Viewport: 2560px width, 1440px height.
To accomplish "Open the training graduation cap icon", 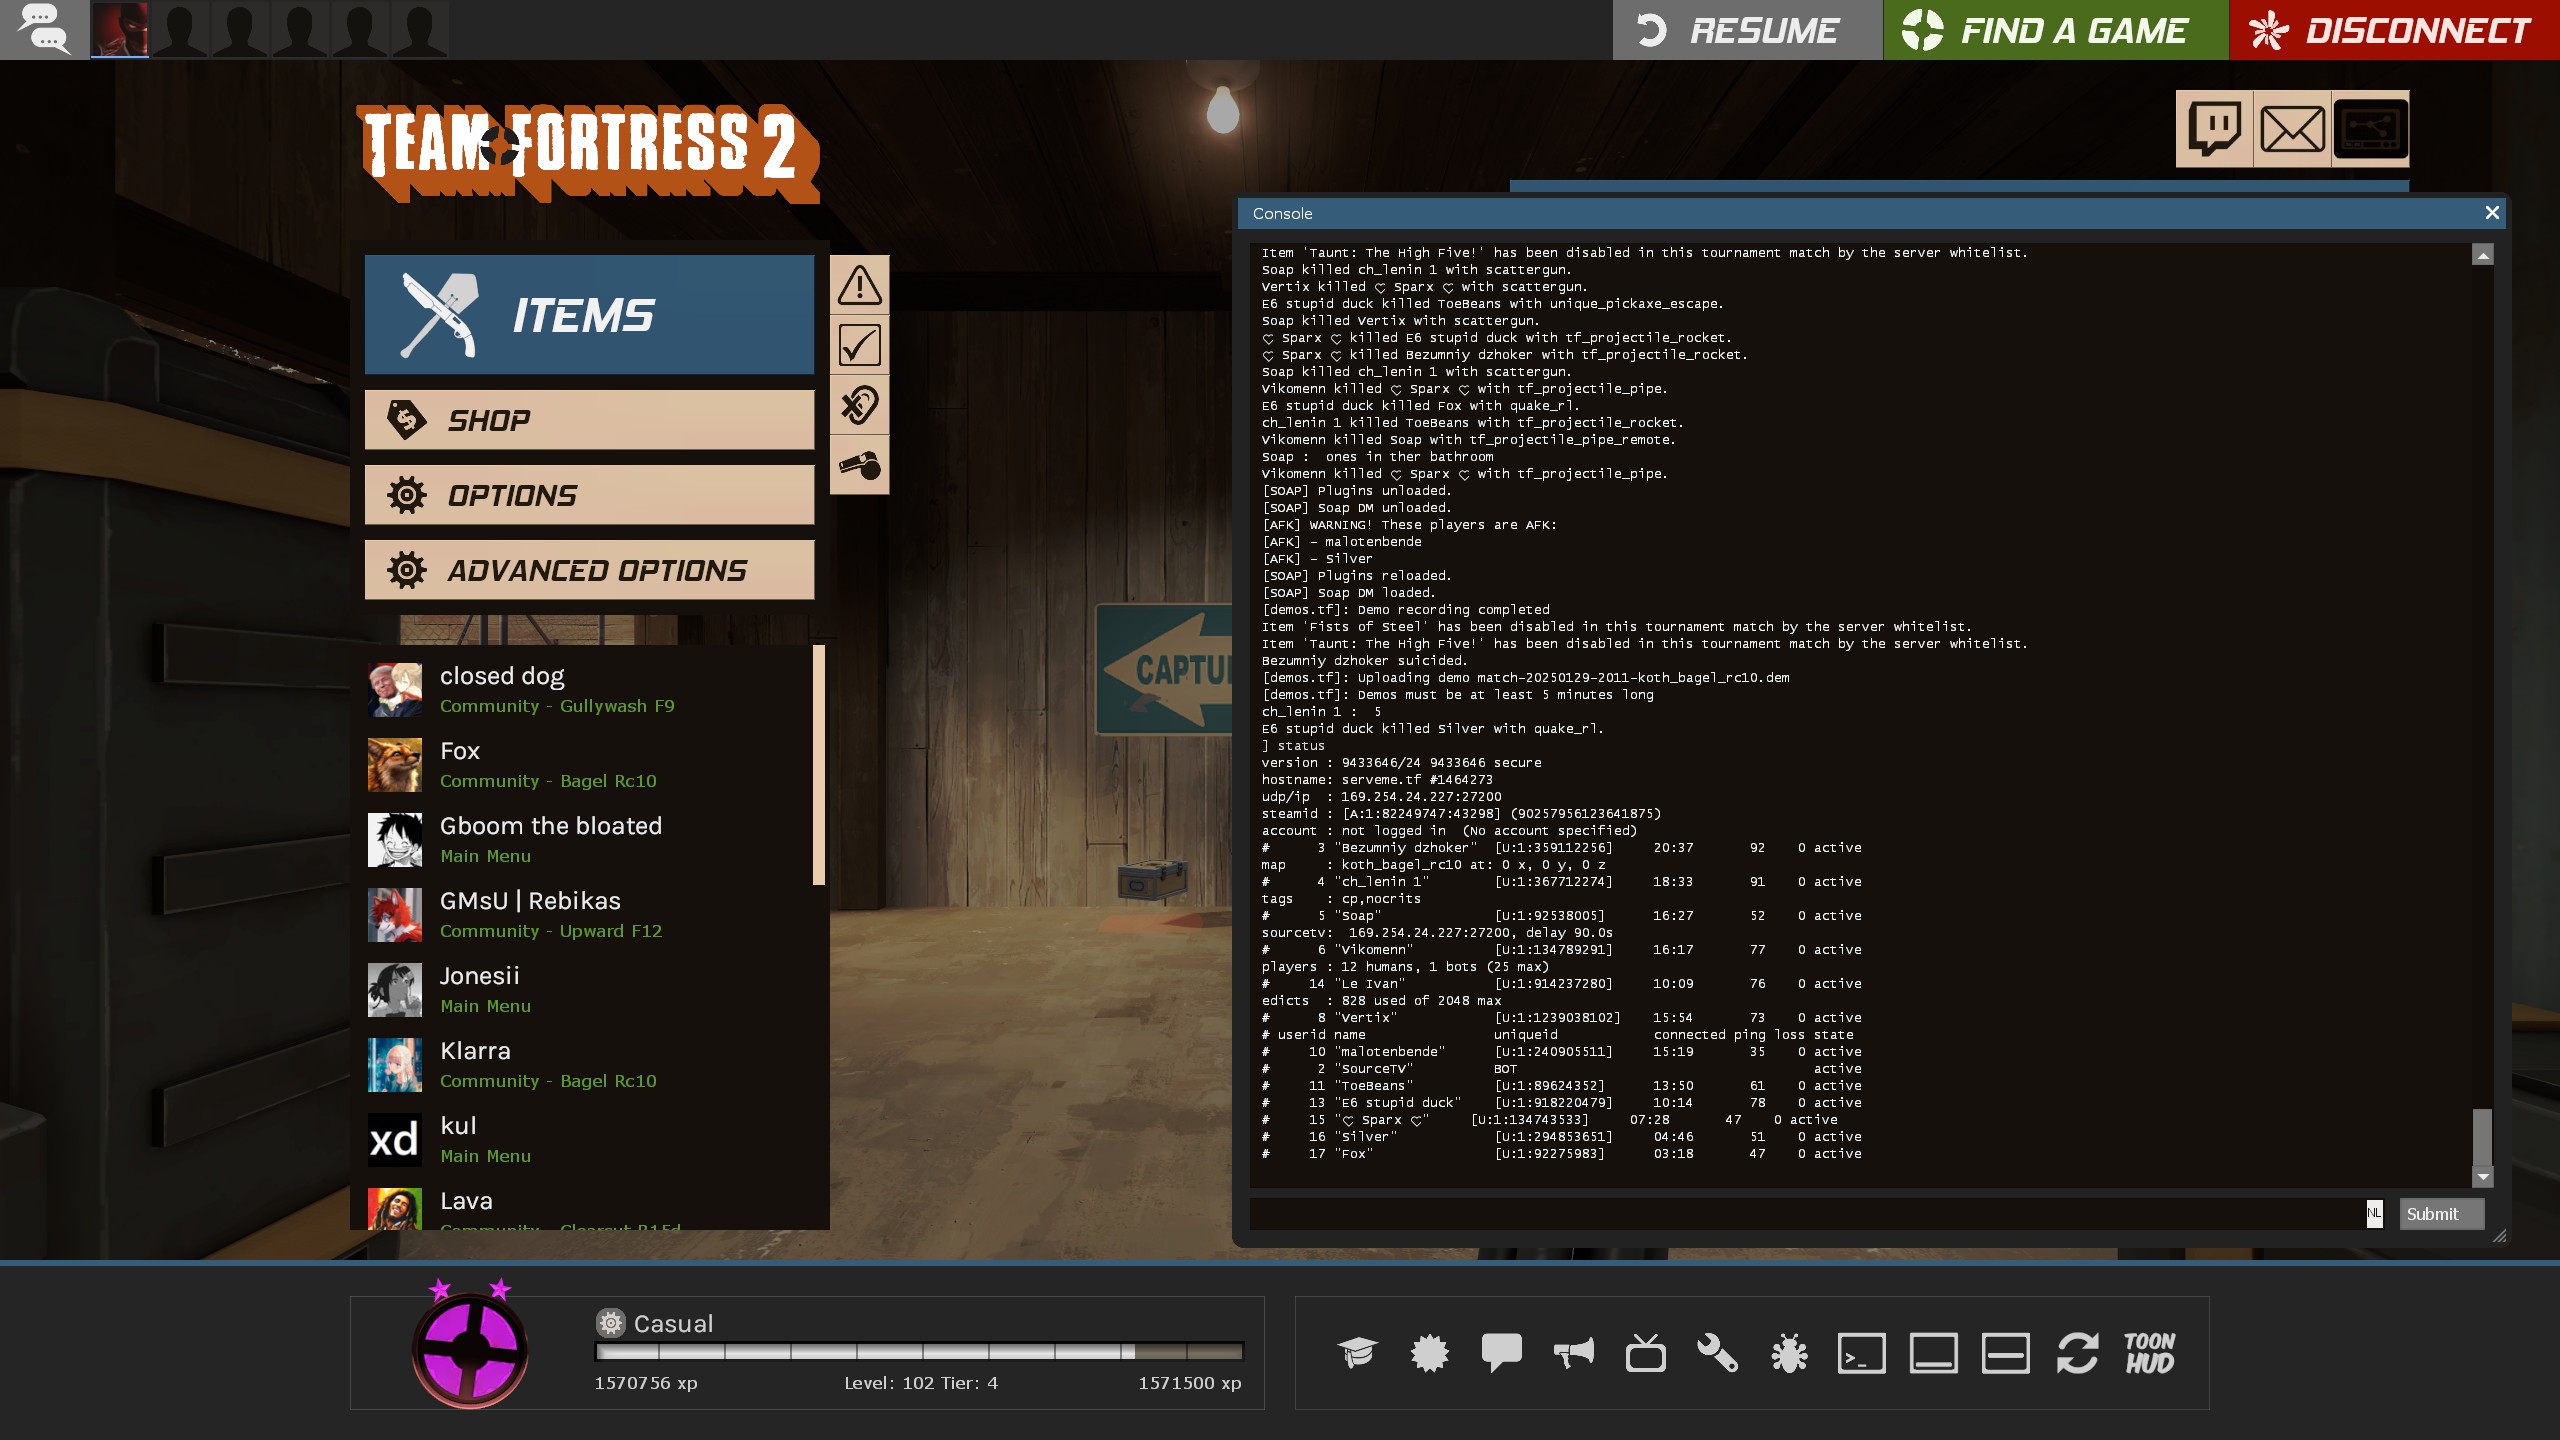I will (1357, 1353).
